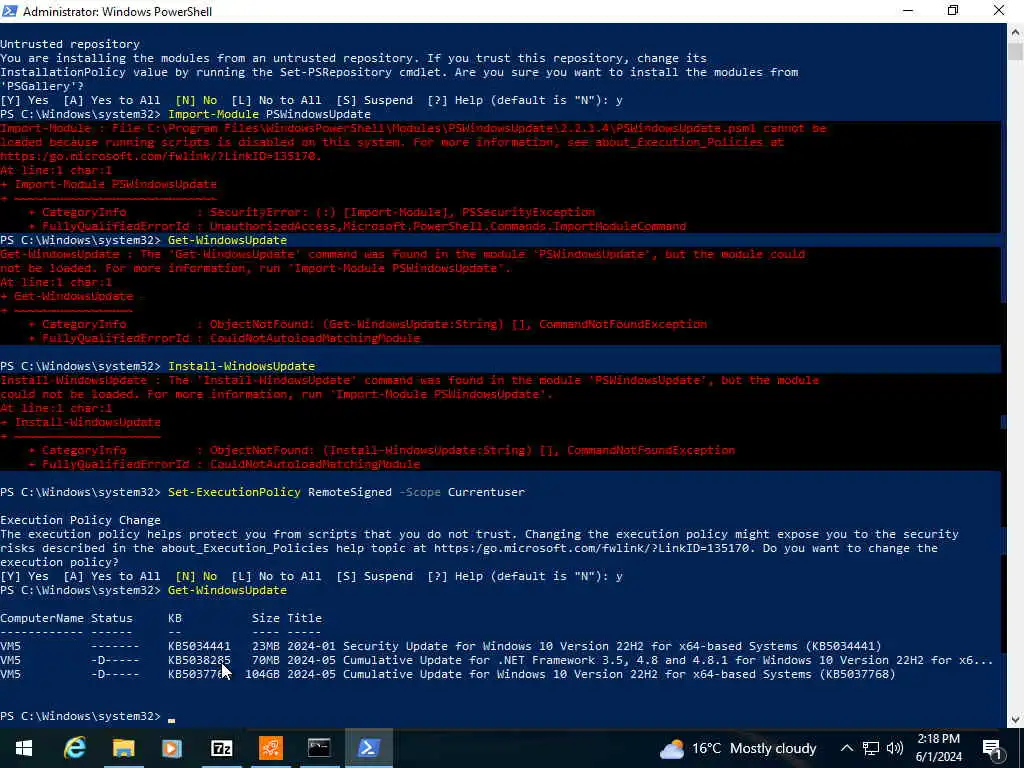This screenshot has width=1024, height=768.
Task: Click the '-Scope' parameter
Action: (x=420, y=492)
